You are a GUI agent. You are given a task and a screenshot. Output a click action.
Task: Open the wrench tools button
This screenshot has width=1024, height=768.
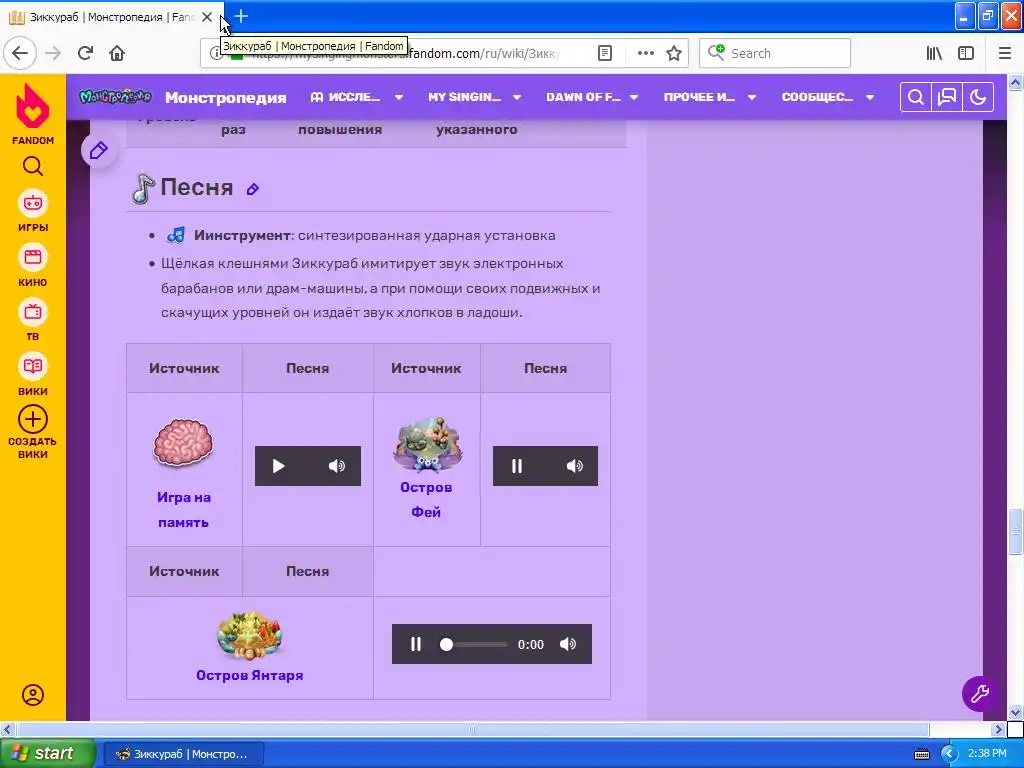click(979, 694)
